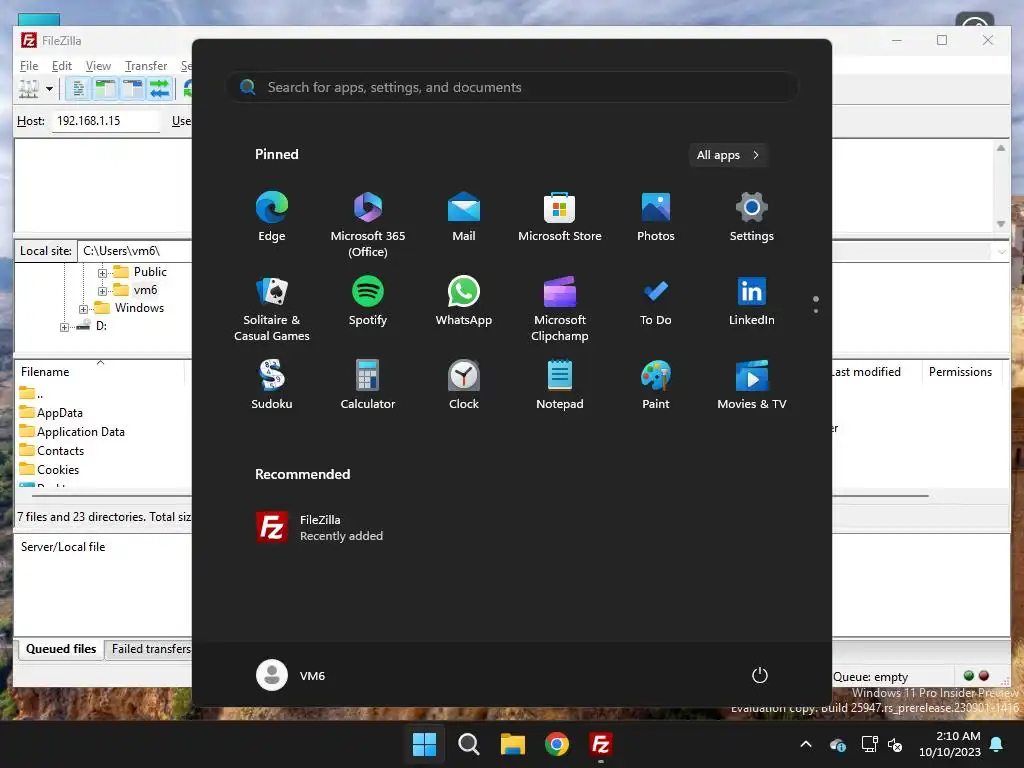The height and width of the screenshot is (768, 1024).
Task: Expand the vm6 folder tree node
Action: [x=103, y=291]
